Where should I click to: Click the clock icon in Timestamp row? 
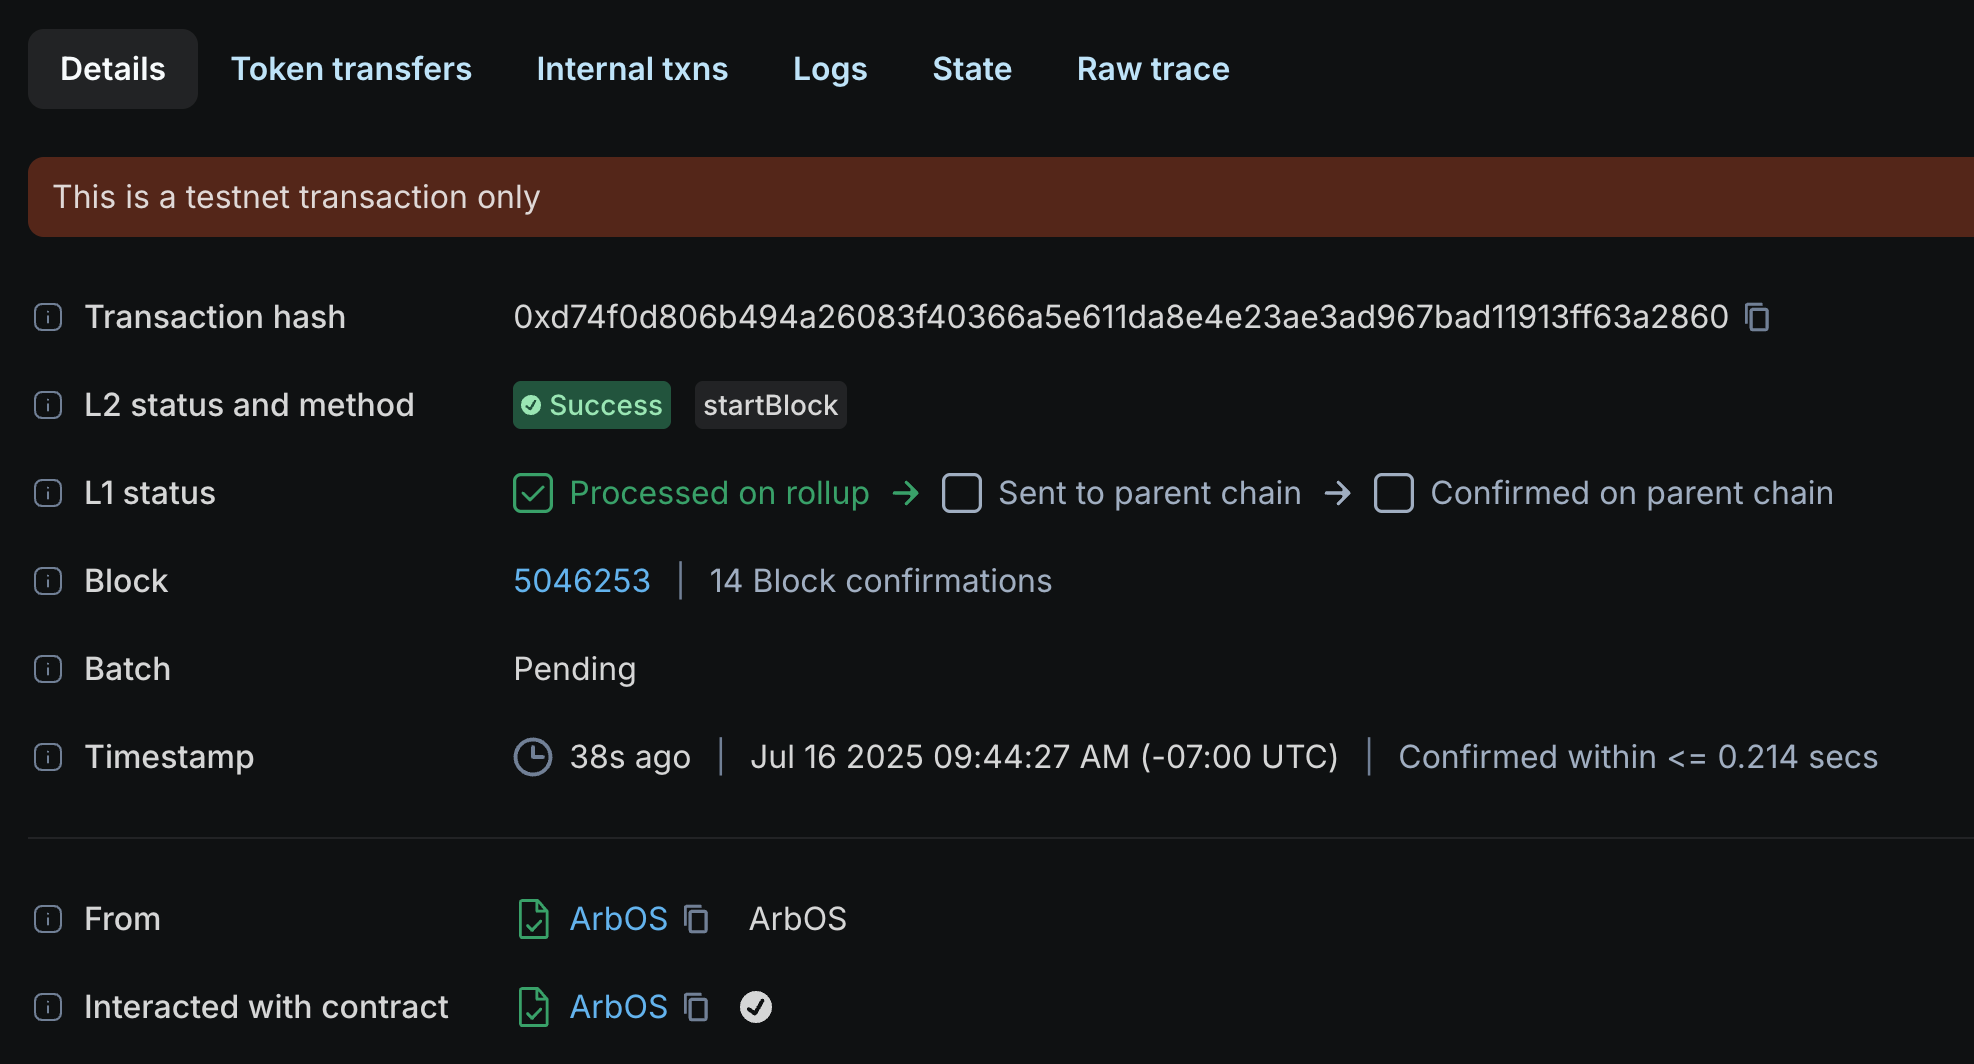533,757
